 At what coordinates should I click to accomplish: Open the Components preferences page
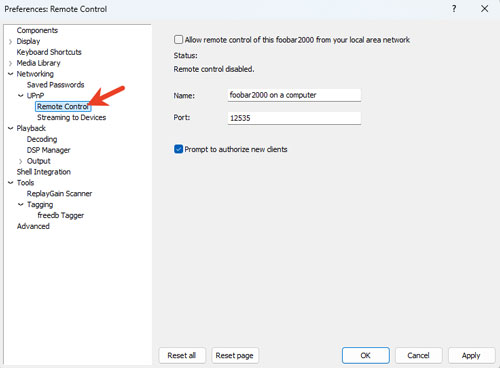tap(37, 30)
